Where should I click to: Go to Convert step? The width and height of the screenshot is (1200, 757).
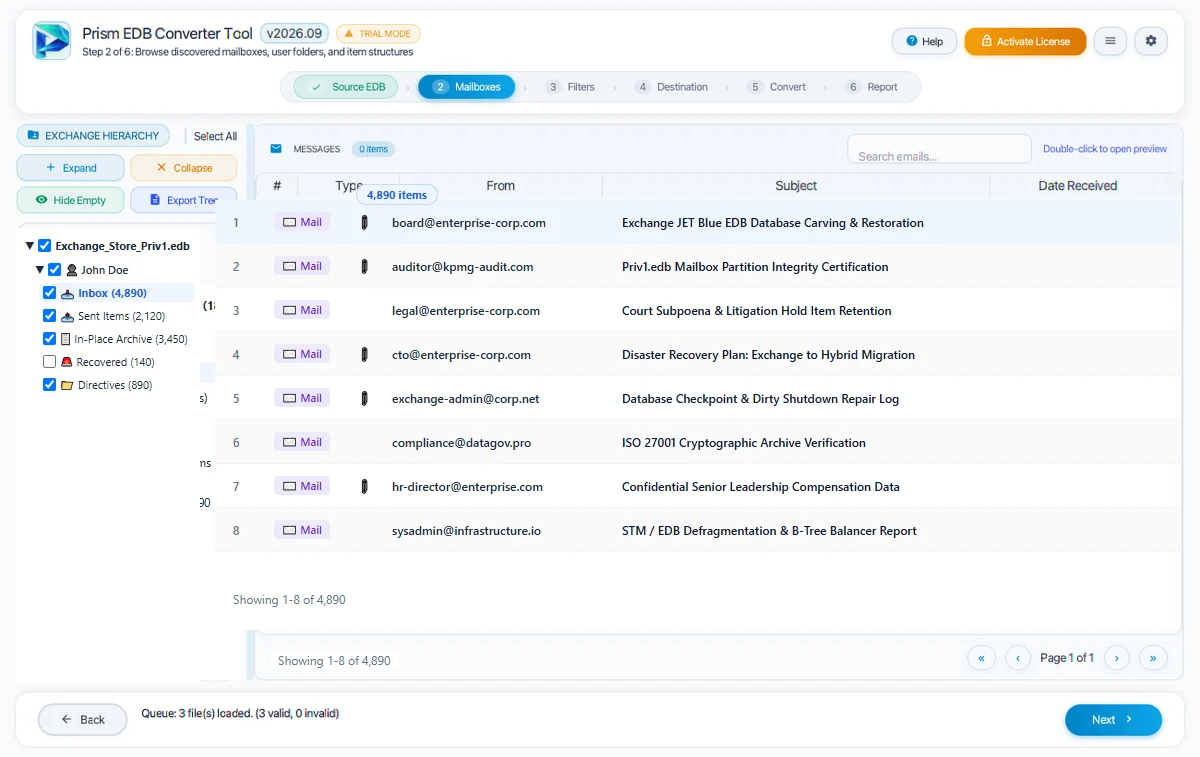777,87
